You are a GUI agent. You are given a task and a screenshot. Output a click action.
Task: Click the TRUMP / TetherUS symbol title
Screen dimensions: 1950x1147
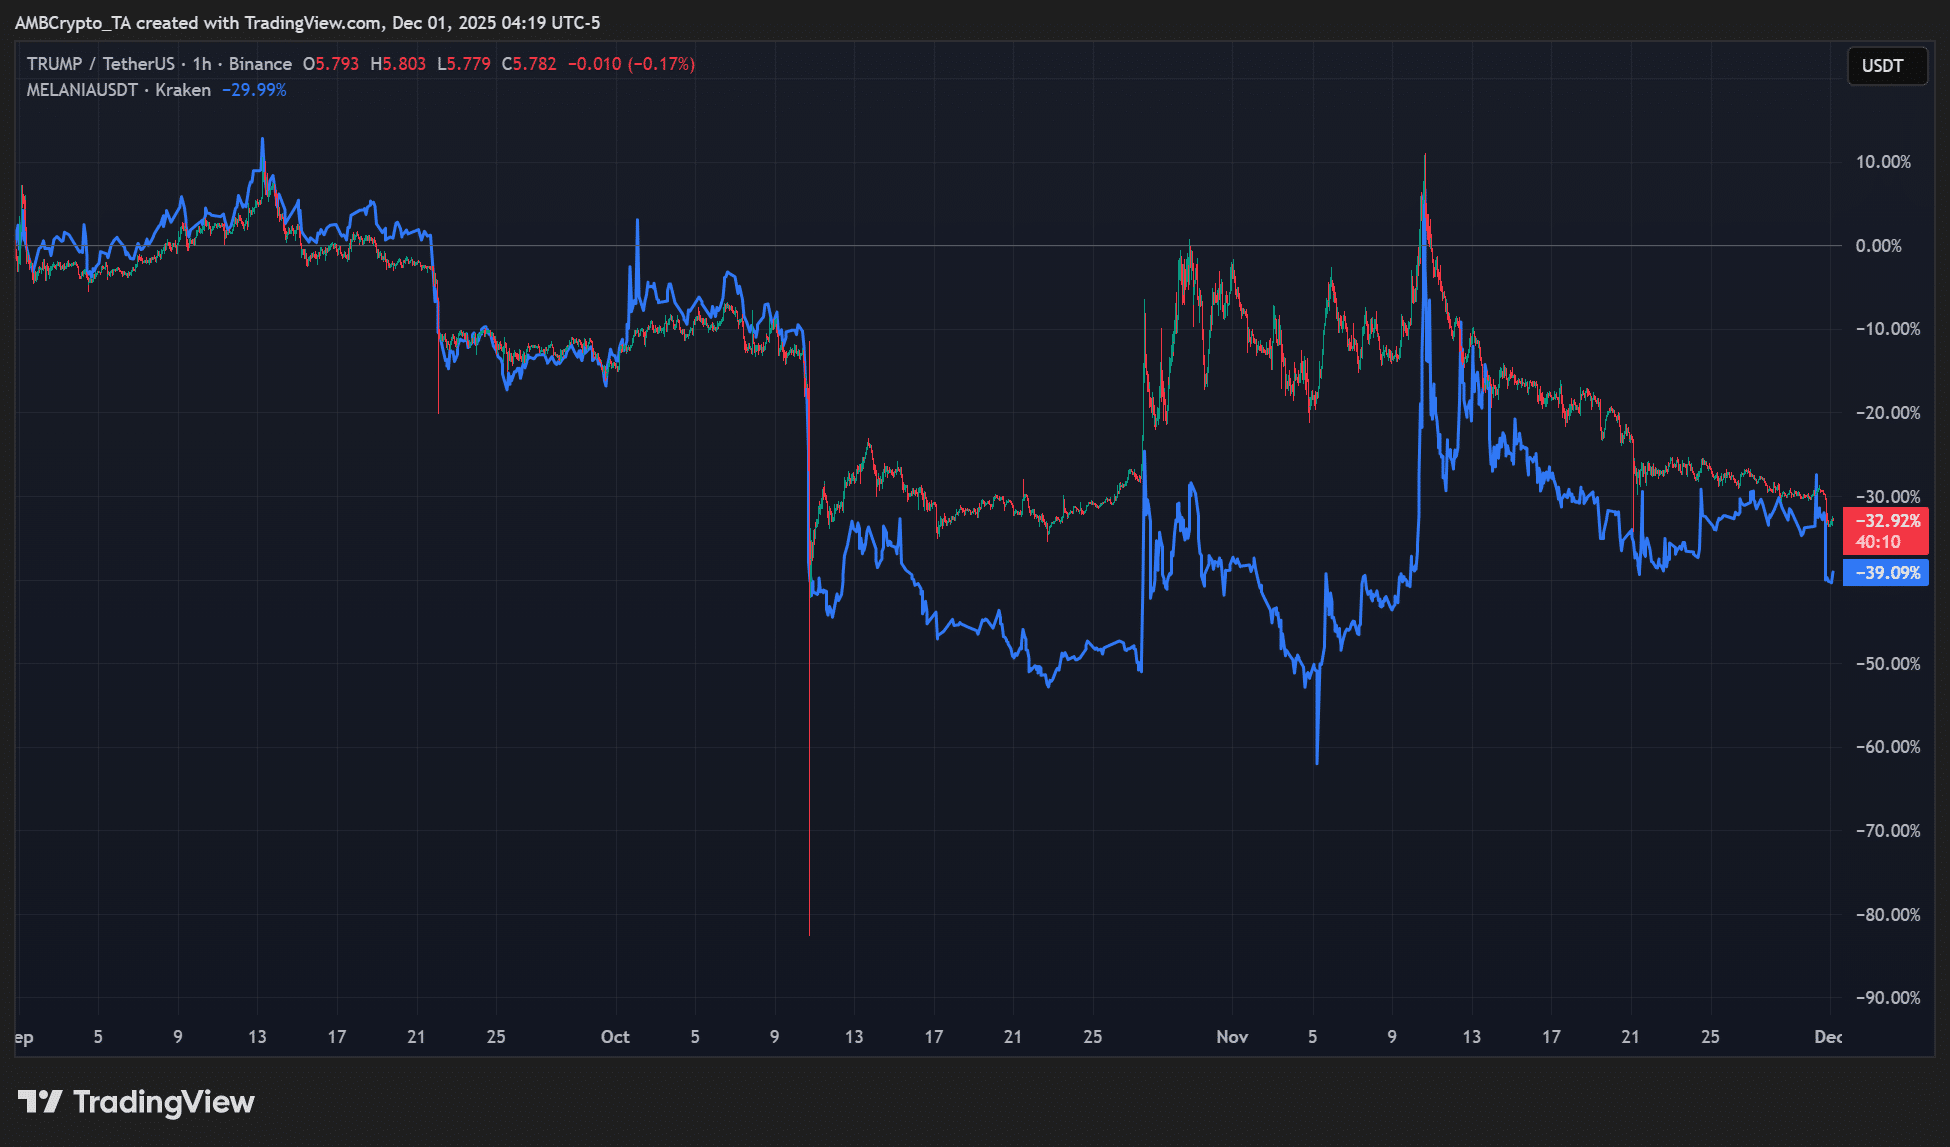100,64
